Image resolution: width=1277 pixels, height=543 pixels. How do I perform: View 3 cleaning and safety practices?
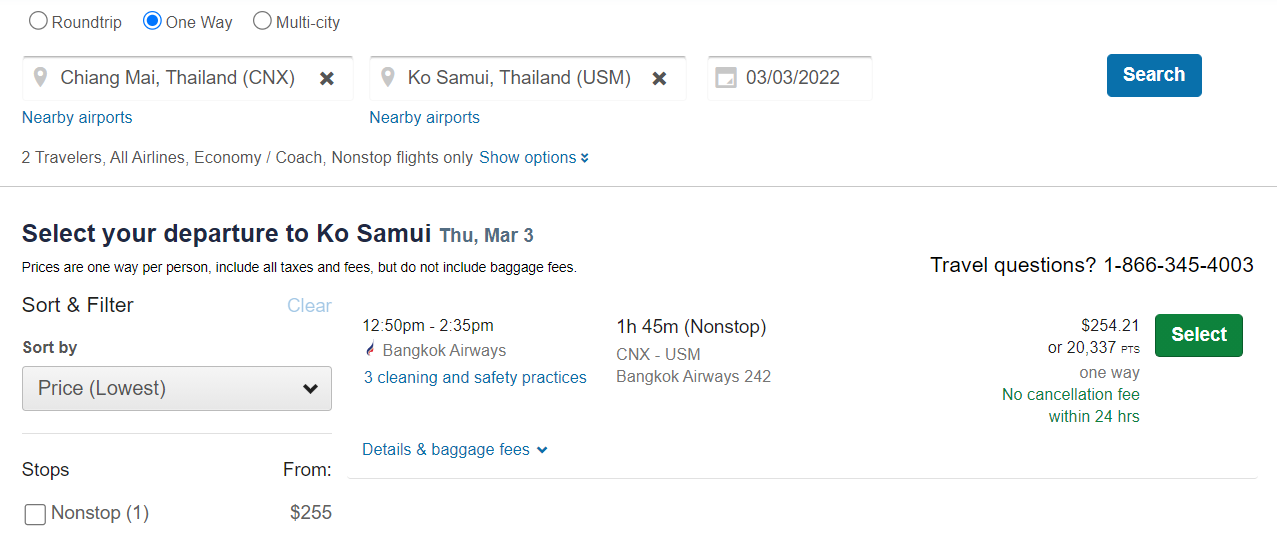[x=475, y=377]
